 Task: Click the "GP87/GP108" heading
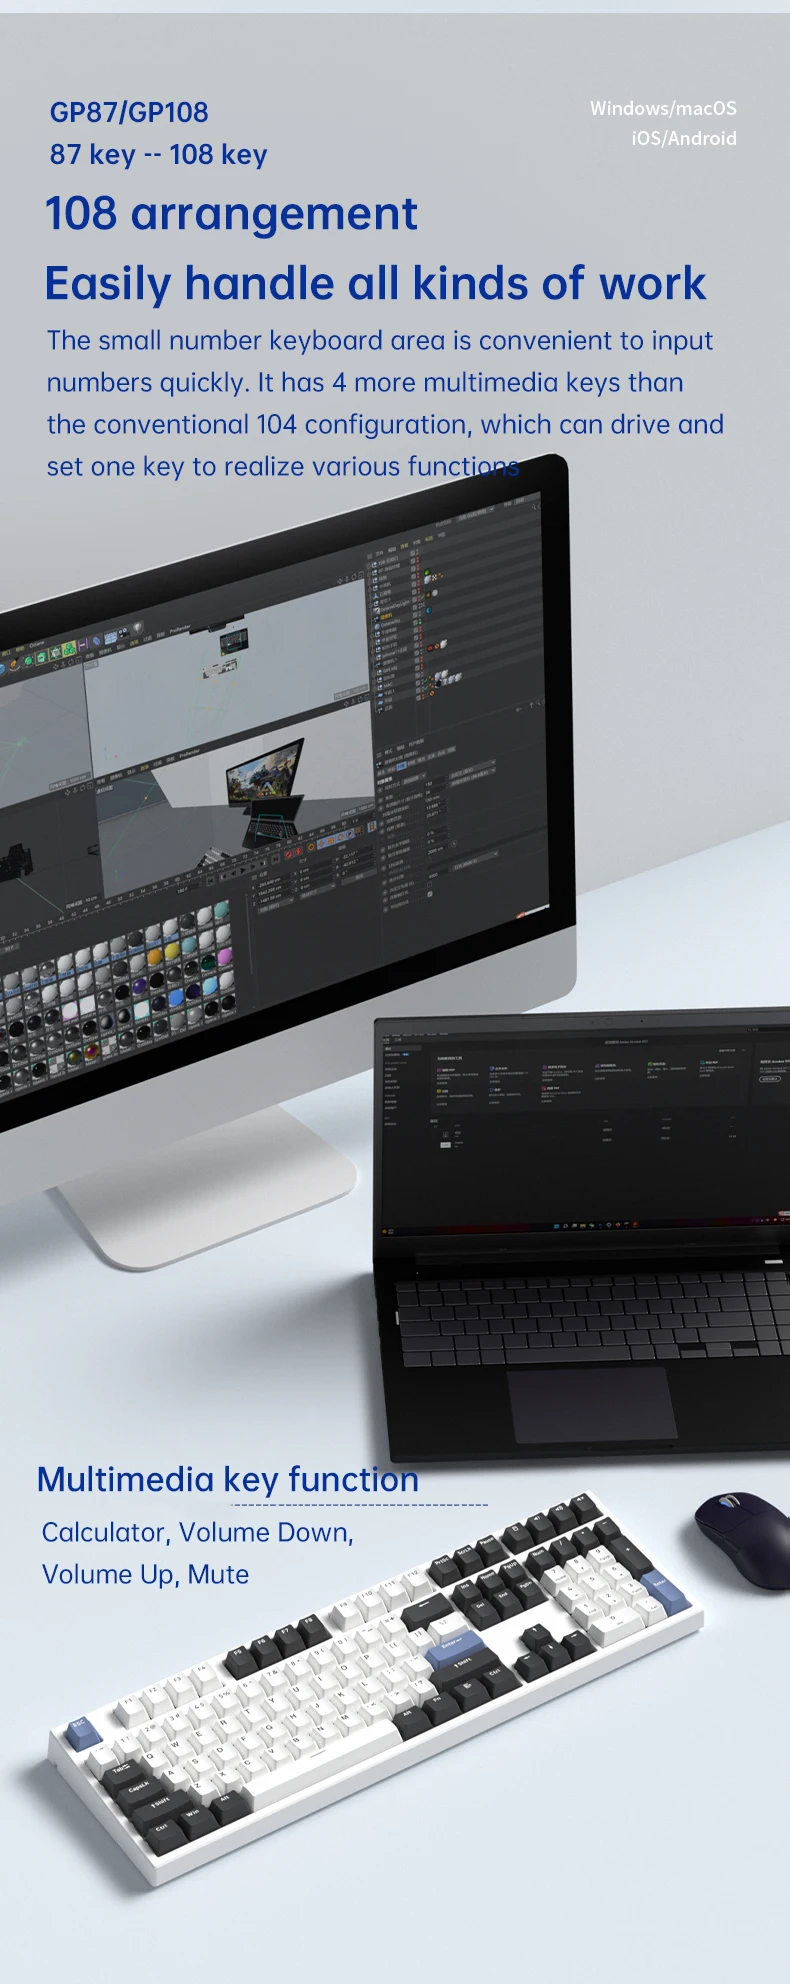(x=129, y=112)
